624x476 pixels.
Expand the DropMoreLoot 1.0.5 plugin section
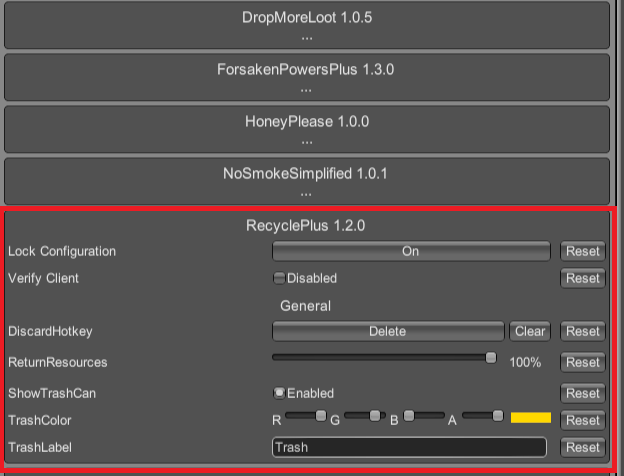tap(307, 25)
